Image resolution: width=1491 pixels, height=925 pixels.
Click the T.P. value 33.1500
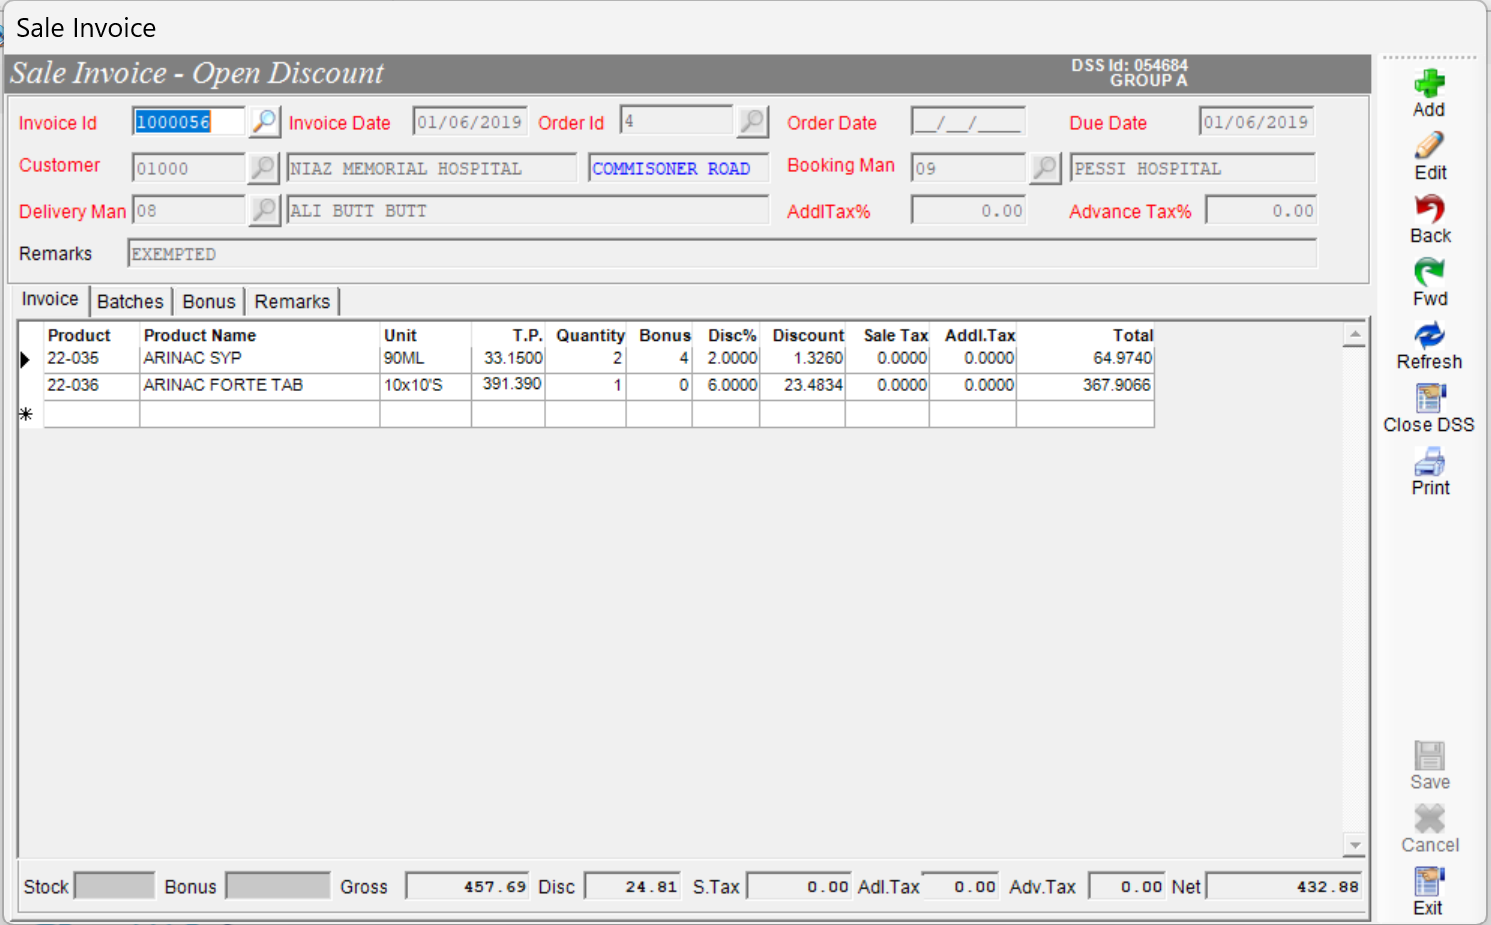[x=508, y=358]
